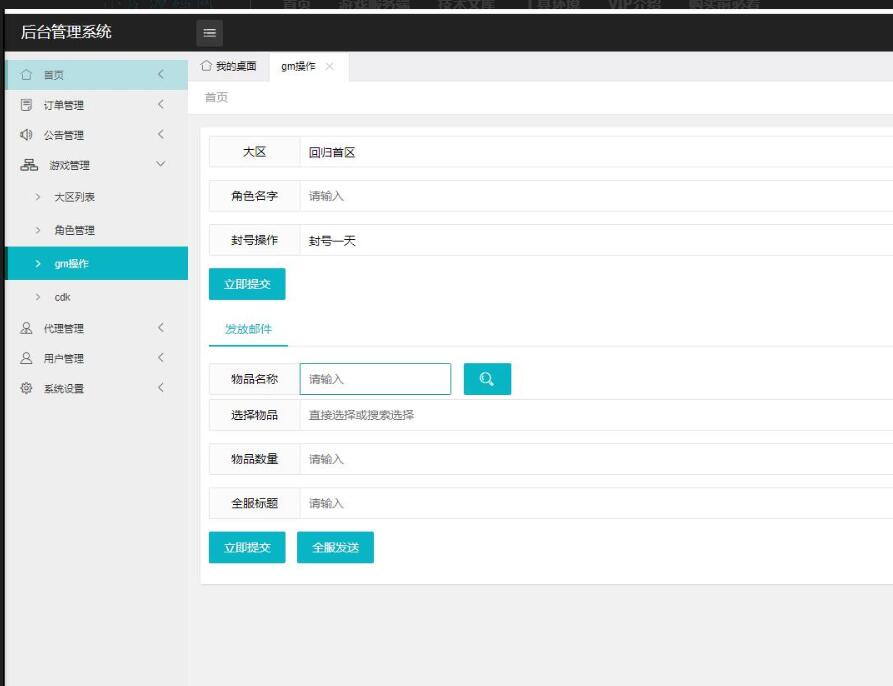Click the 全服发送 button
Image resolution: width=893 pixels, height=686 pixels.
pyautogui.click(x=335, y=548)
